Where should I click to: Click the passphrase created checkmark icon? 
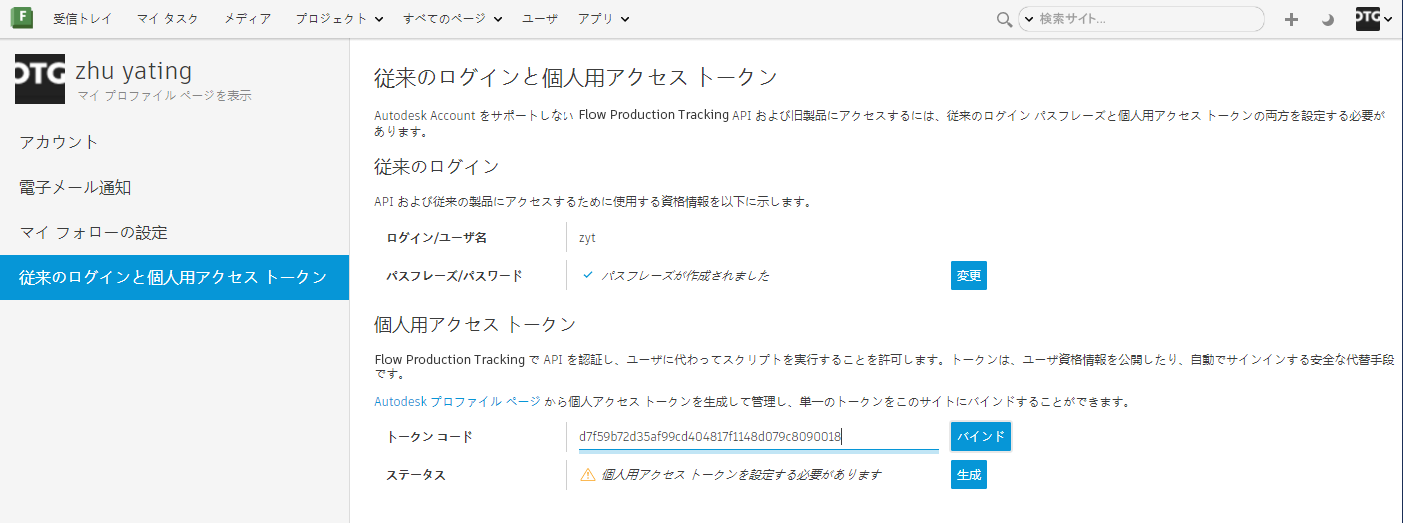pyautogui.click(x=588, y=275)
